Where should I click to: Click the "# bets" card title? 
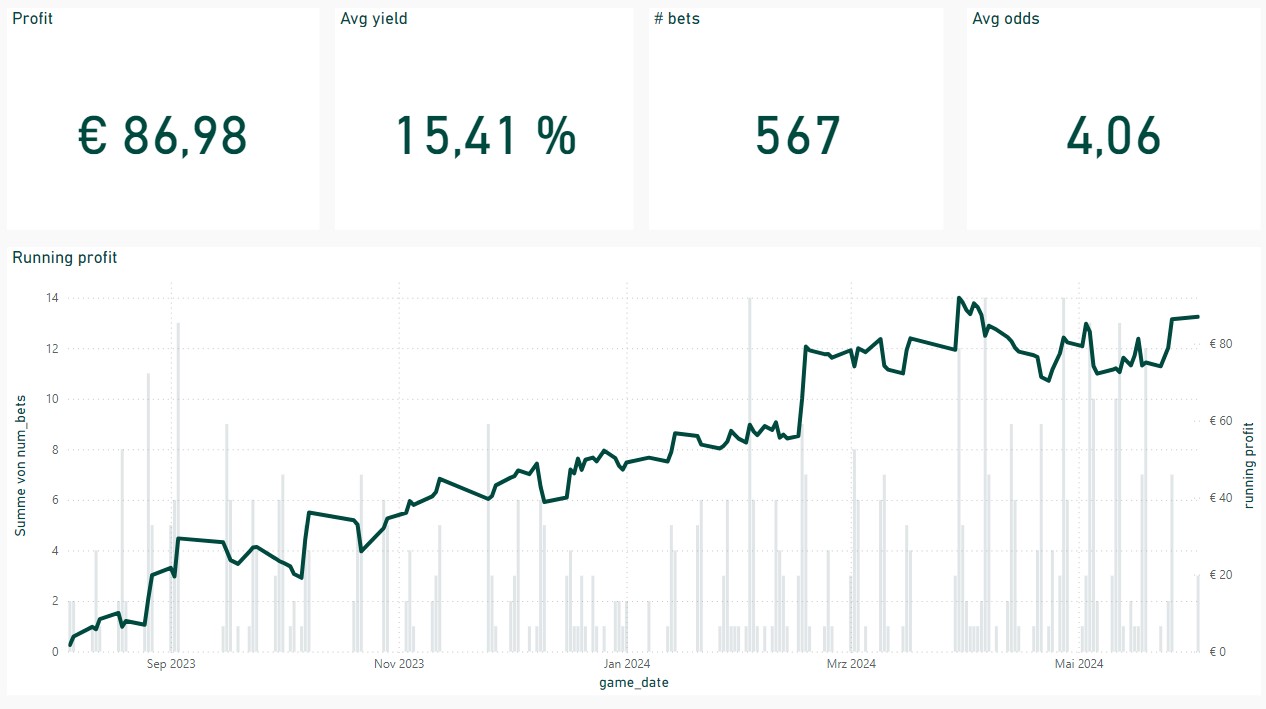pyautogui.click(x=676, y=18)
